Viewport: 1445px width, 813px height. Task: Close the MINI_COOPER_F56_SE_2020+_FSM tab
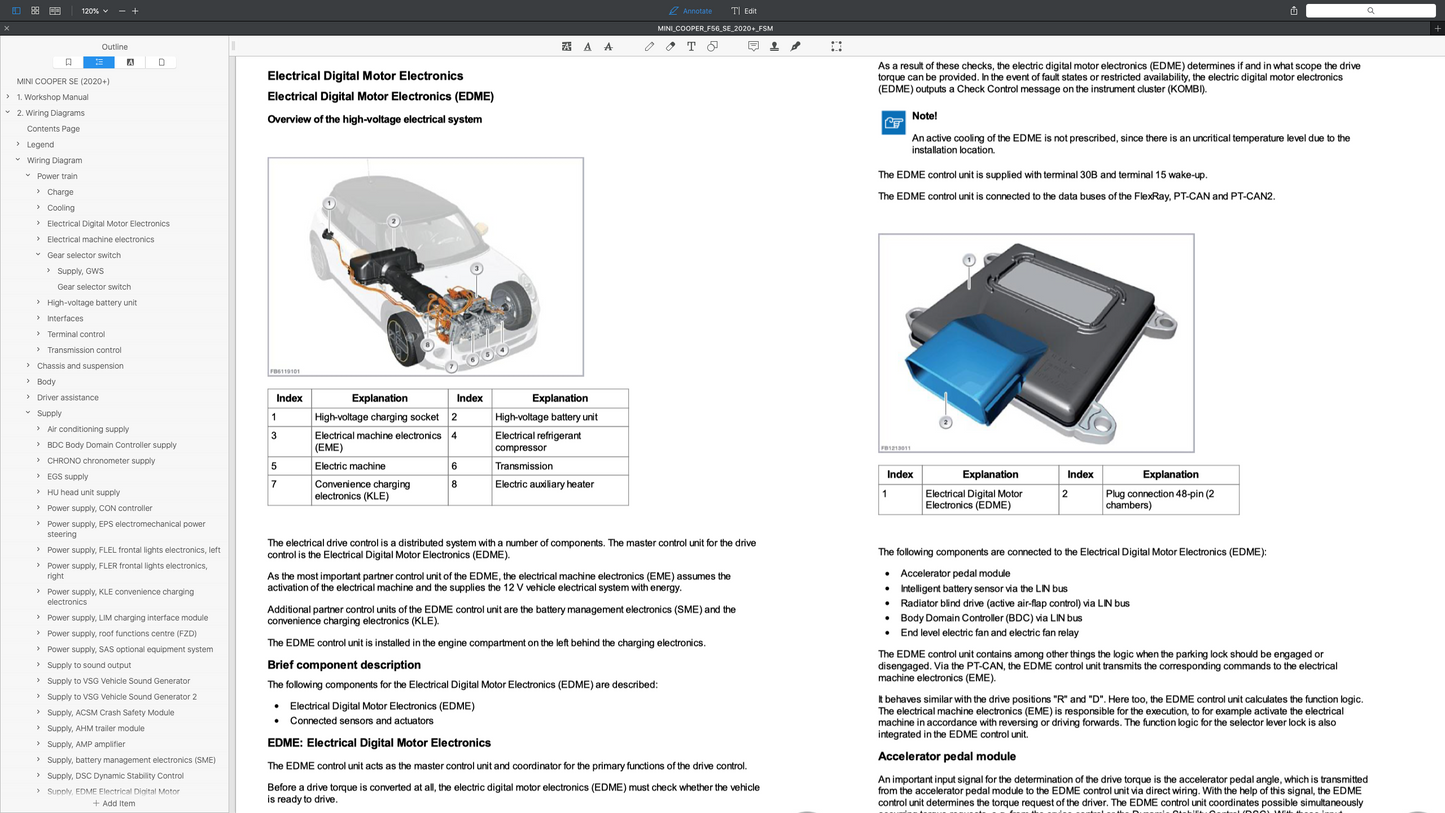[6, 28]
